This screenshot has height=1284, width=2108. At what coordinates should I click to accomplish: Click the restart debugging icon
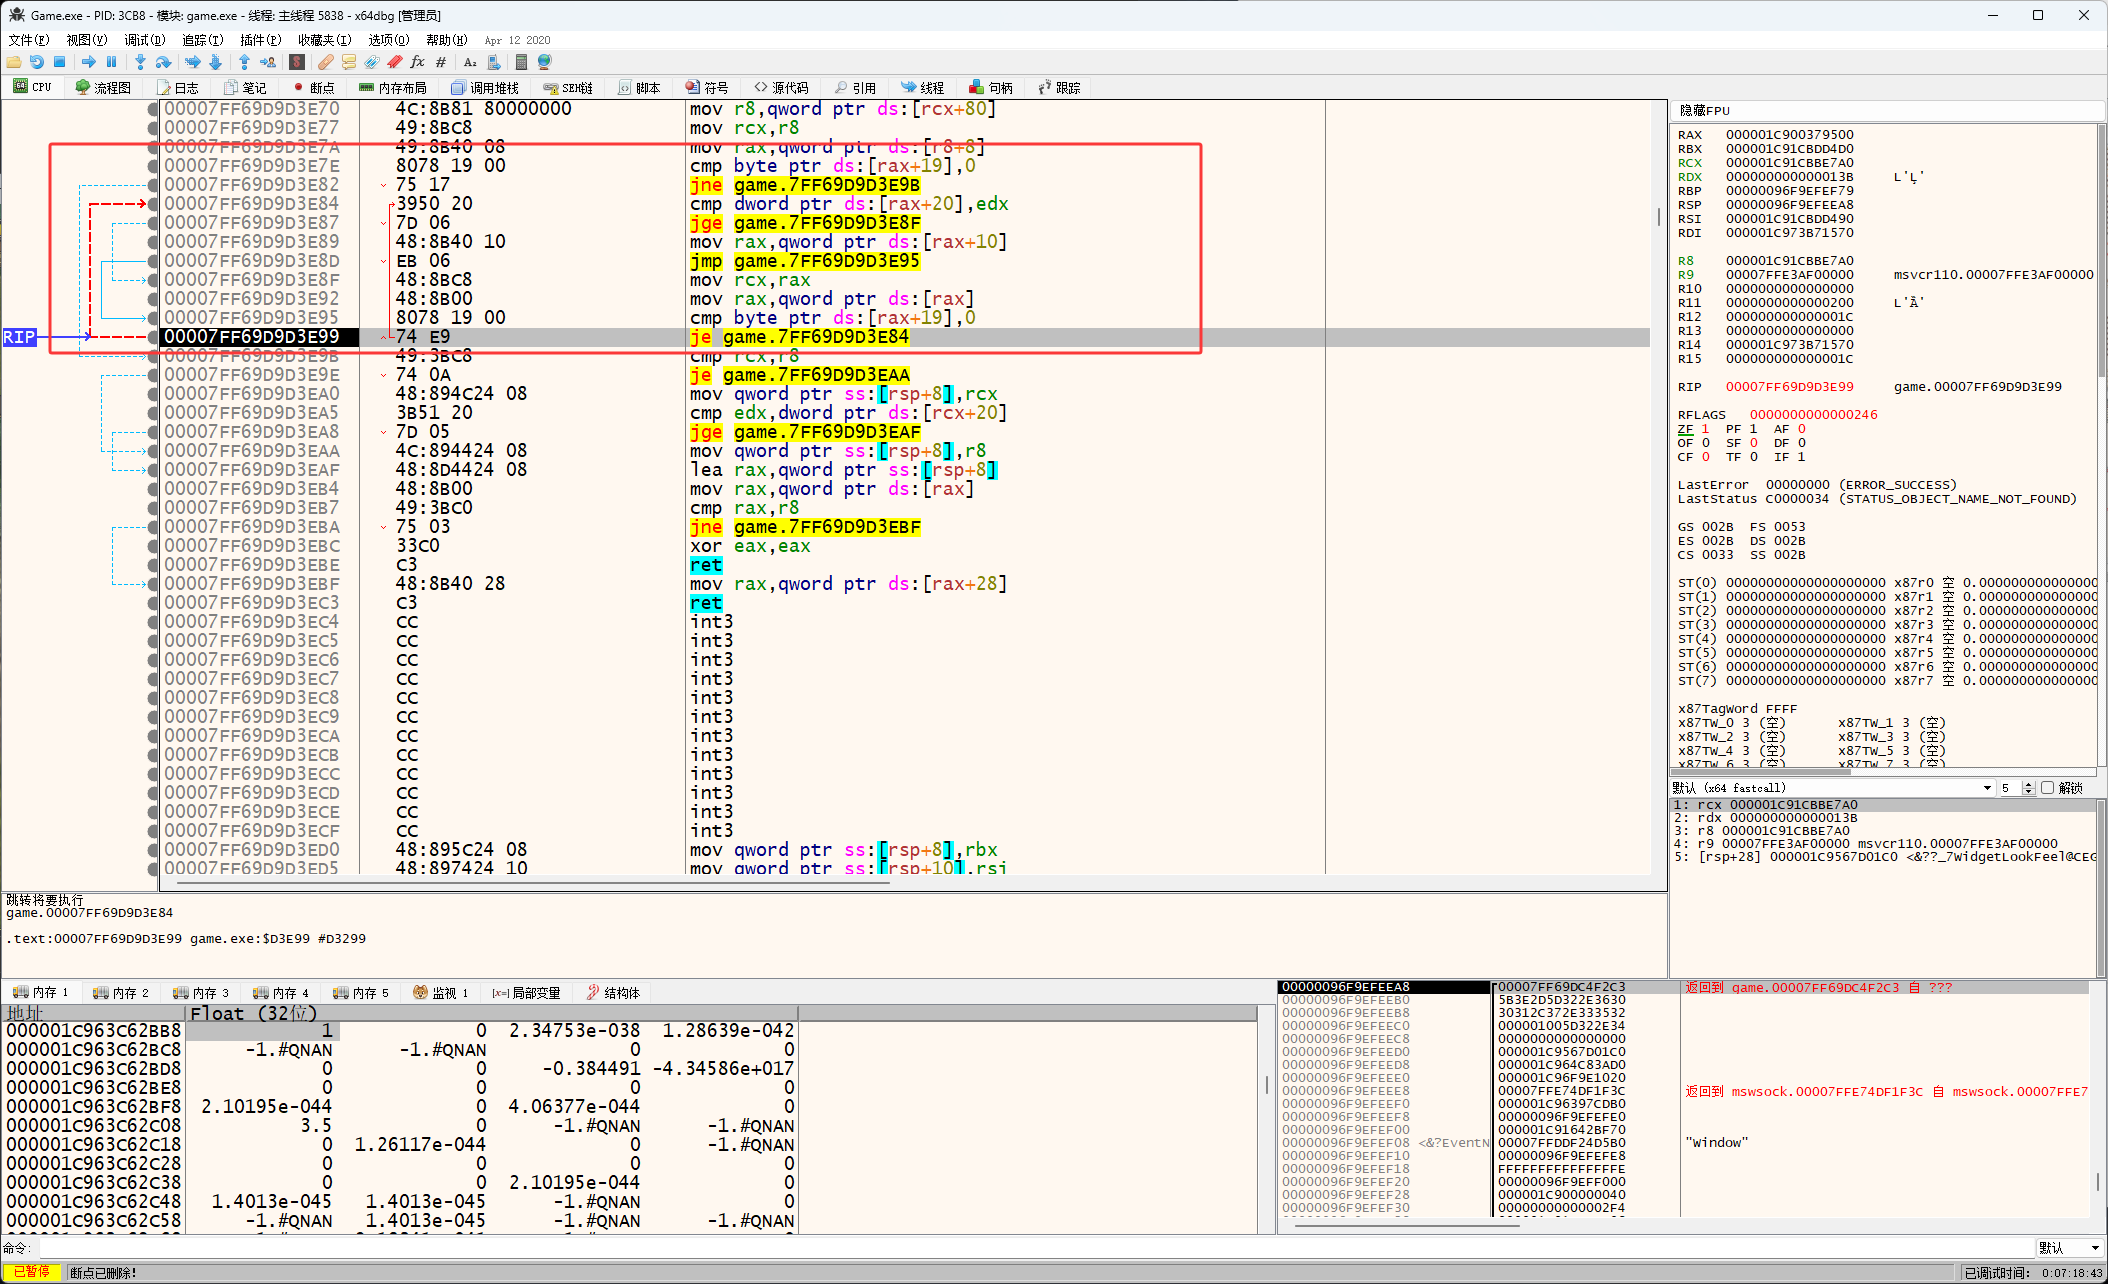(37, 62)
